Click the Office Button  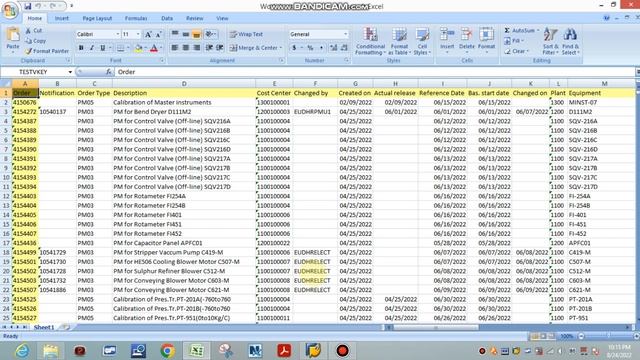tap(9, 10)
